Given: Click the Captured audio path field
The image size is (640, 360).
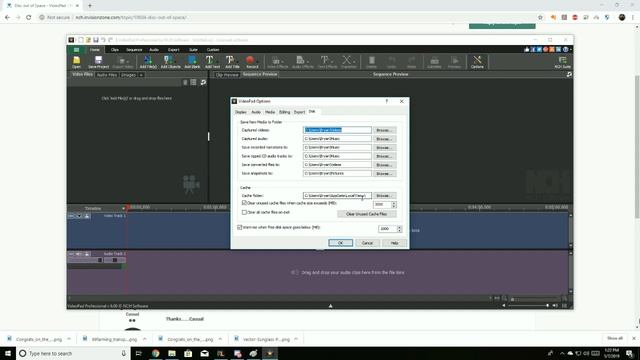Looking at the screenshot, I should click(x=337, y=139).
